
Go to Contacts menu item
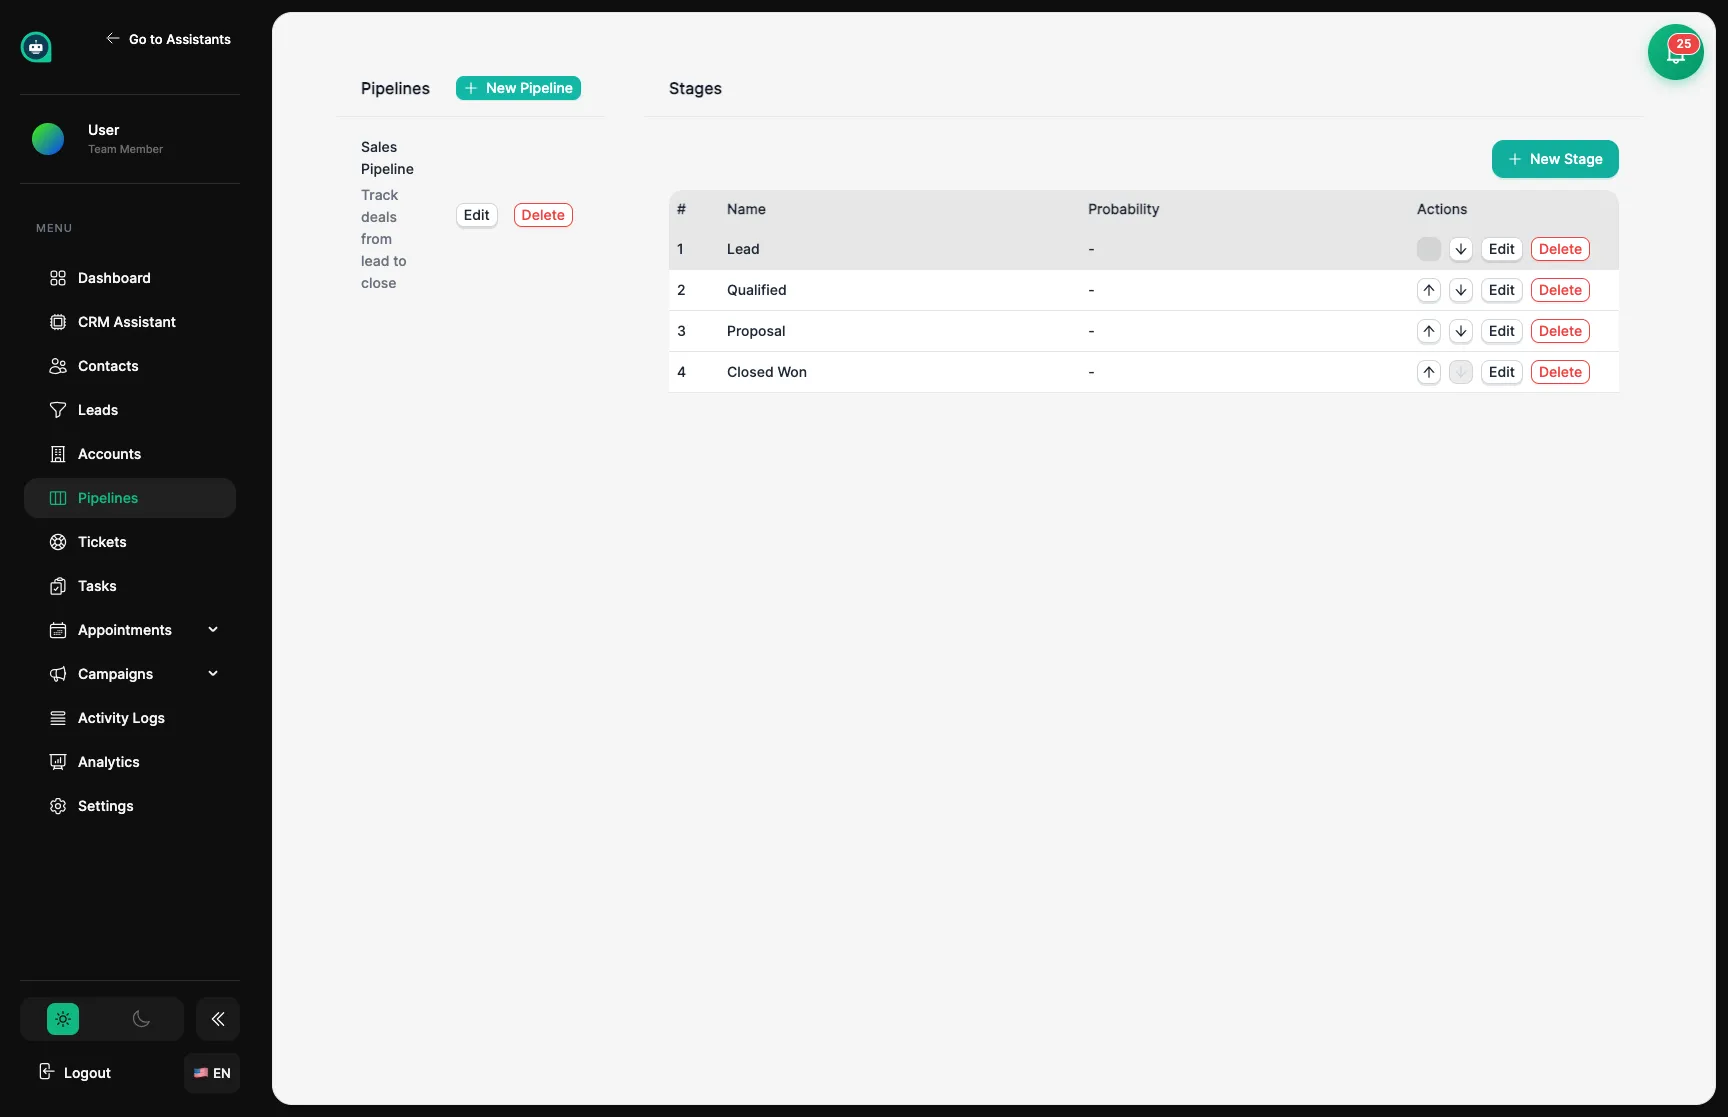point(130,366)
